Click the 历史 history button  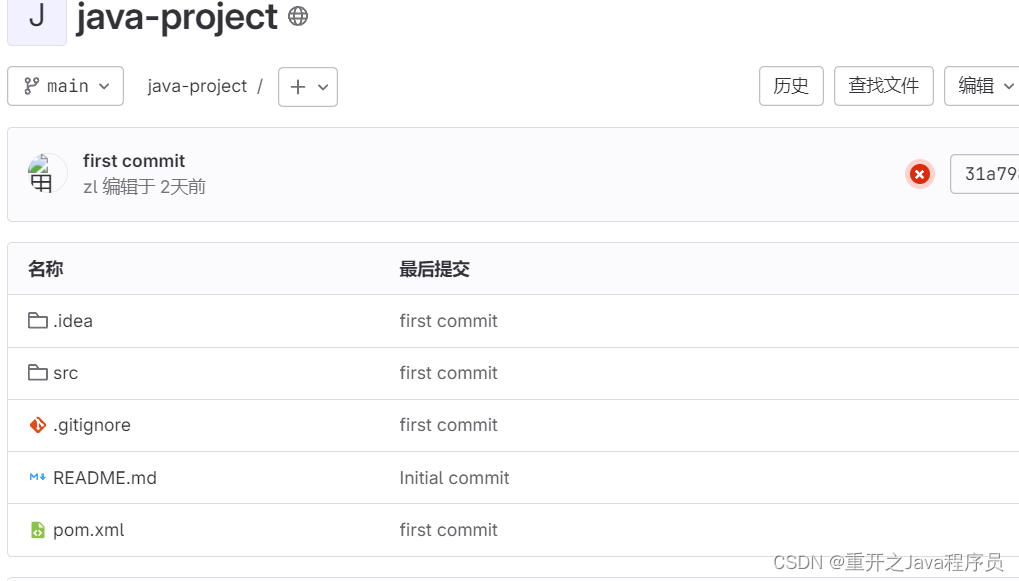[x=791, y=86]
